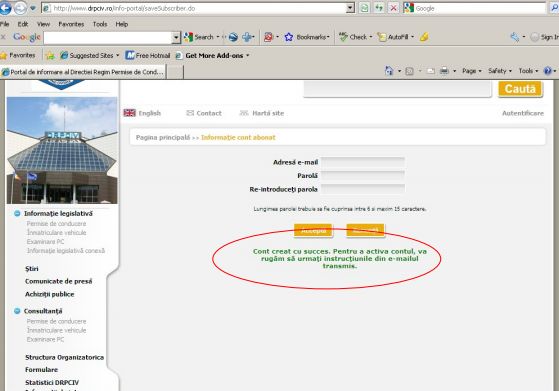The width and height of the screenshot is (559, 391).
Task: Click the browser Back arrow button
Action: (x=5, y=8)
